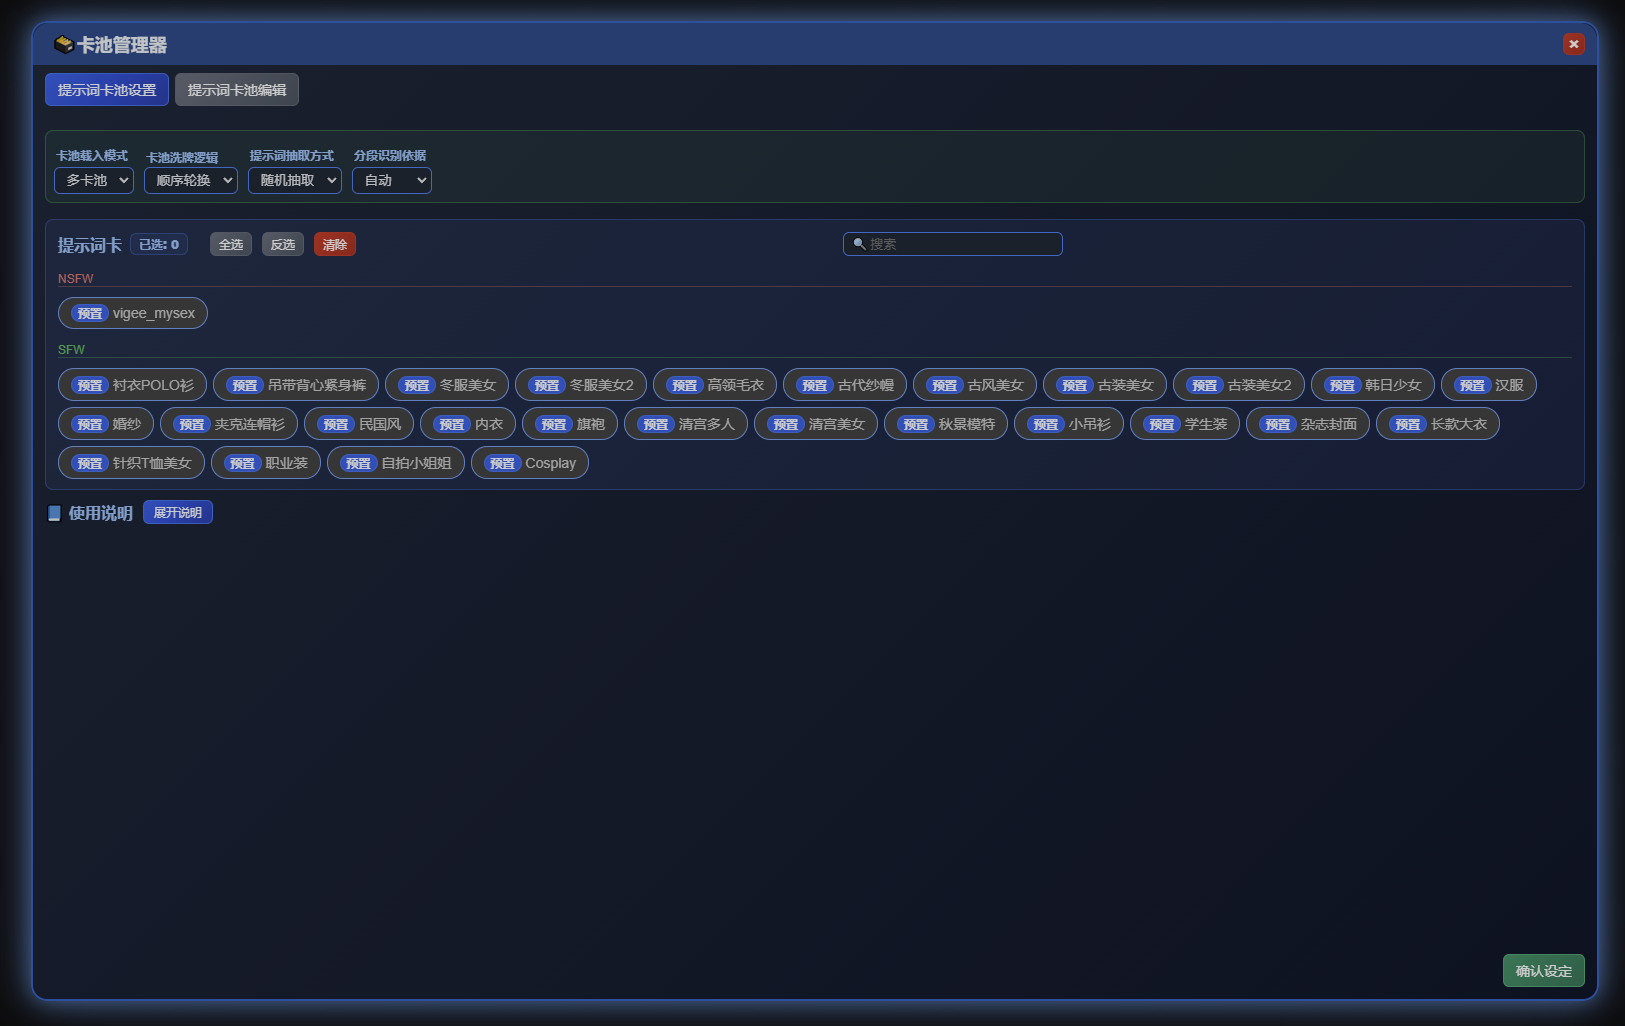Select the 冬服美女 card

[x=447, y=385]
